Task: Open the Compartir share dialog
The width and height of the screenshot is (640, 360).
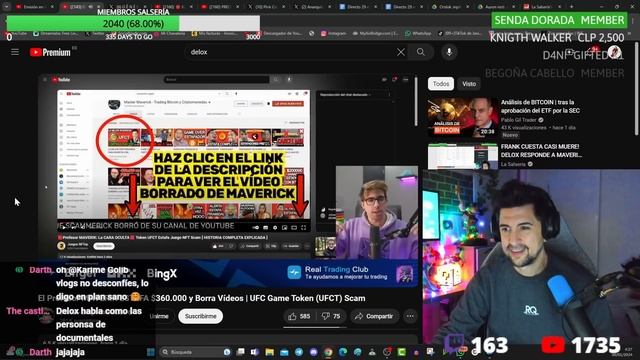Action: (x=374, y=316)
